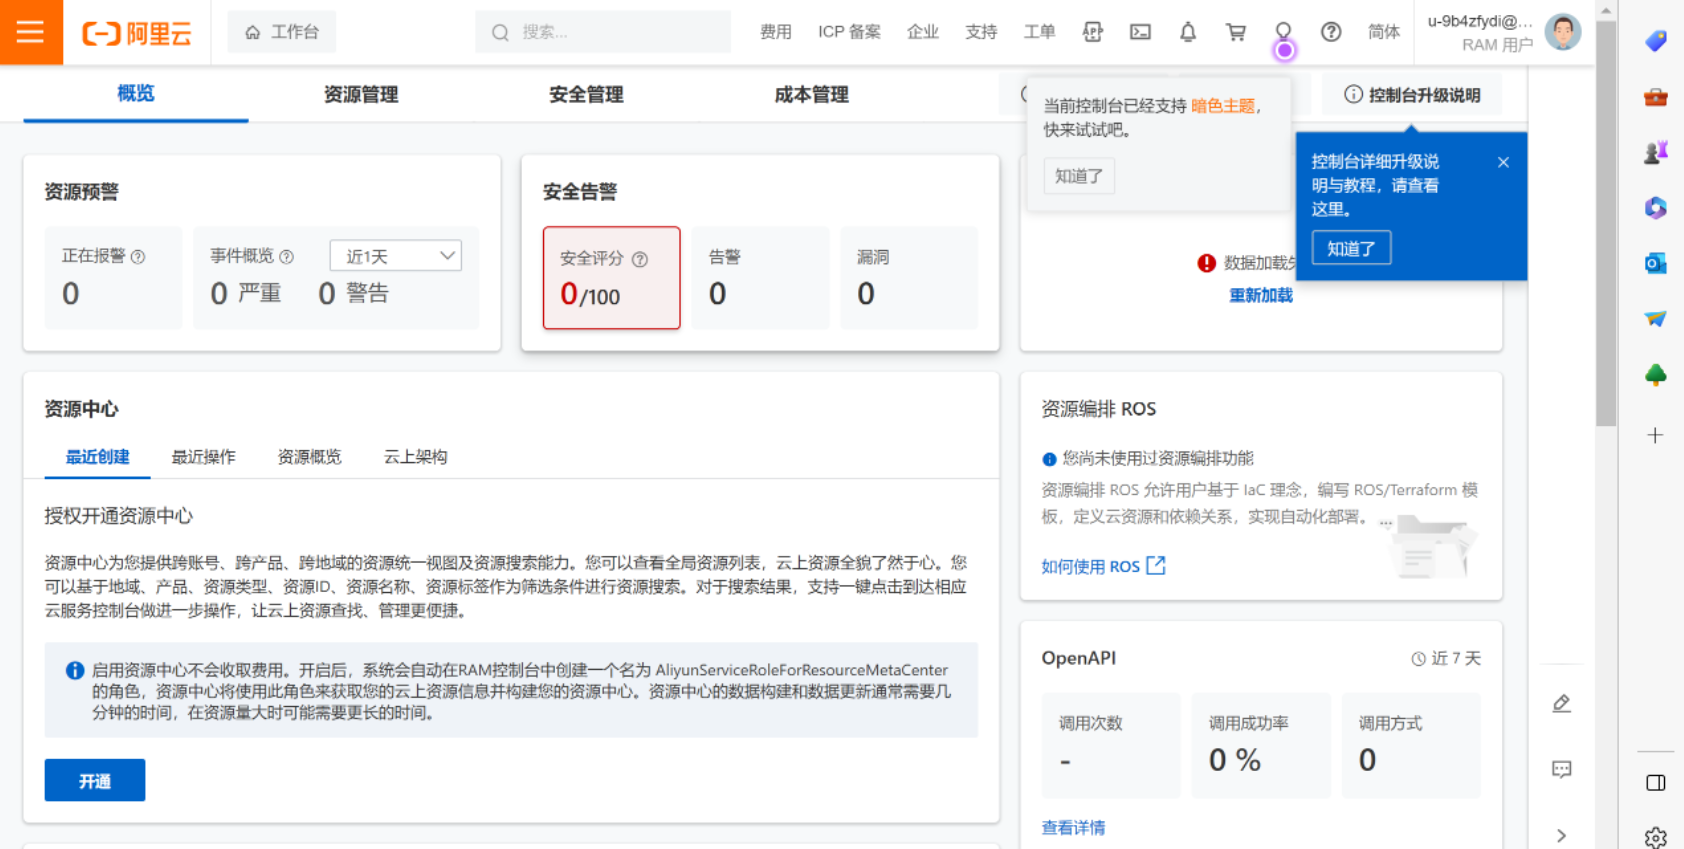
Task: Select the 资源概览 tab
Action: [309, 457]
